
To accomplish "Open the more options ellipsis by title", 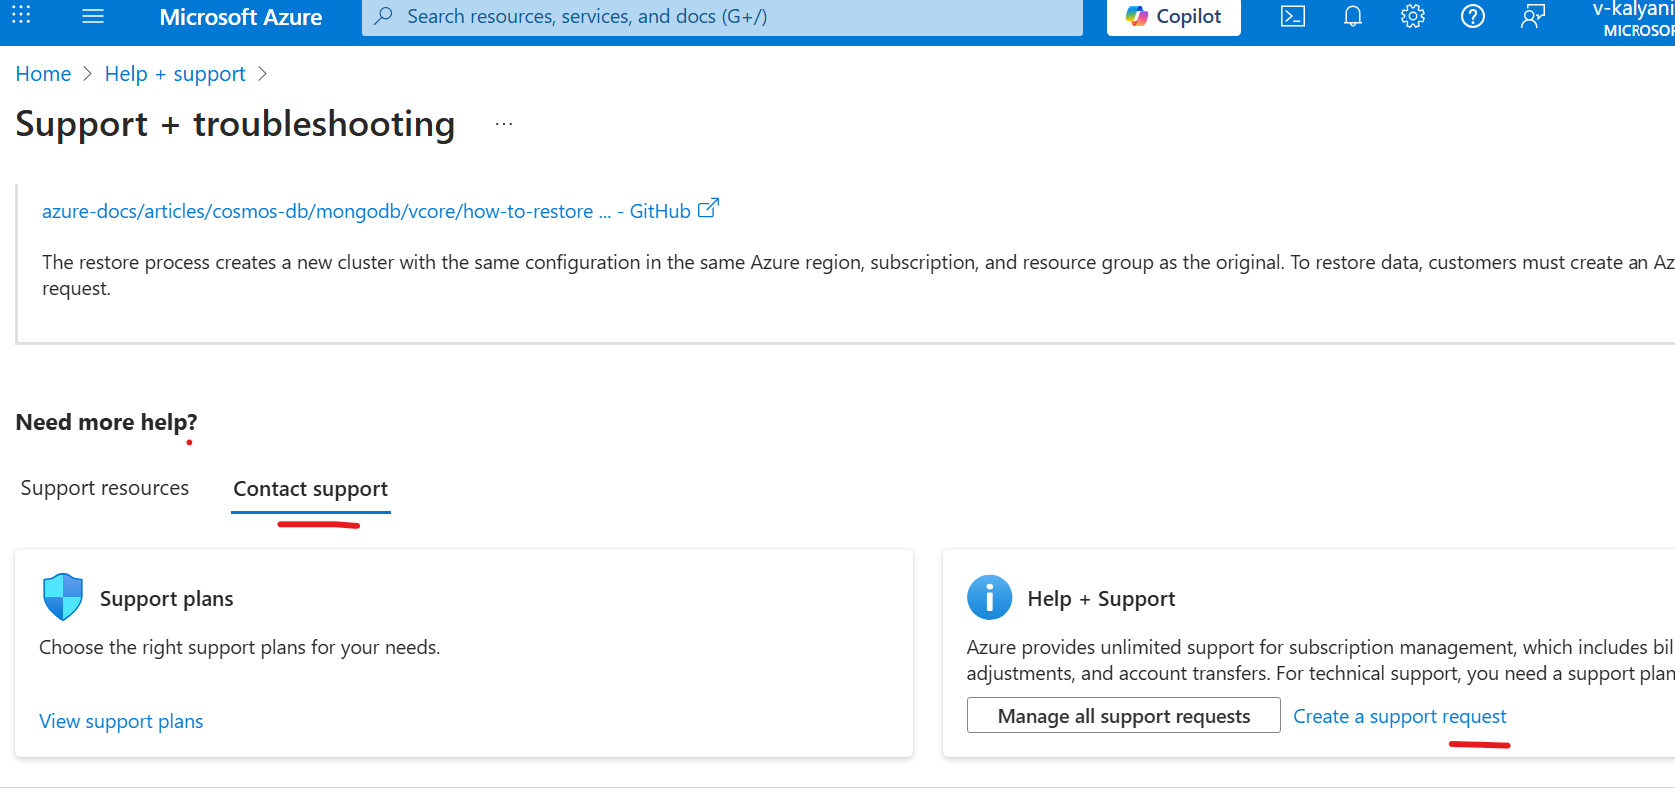I will pyautogui.click(x=504, y=124).
